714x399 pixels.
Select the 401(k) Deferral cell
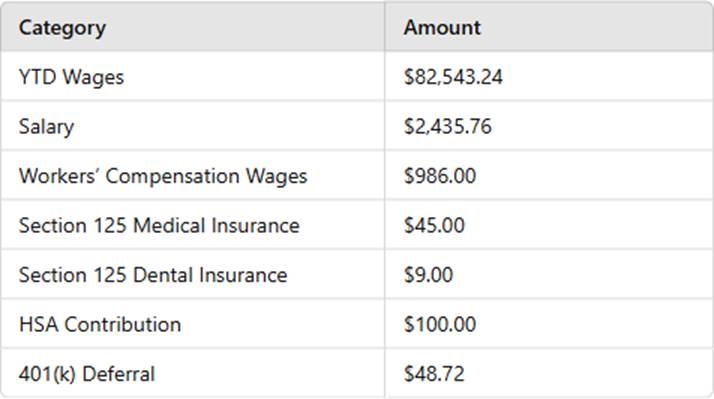[x=87, y=374]
